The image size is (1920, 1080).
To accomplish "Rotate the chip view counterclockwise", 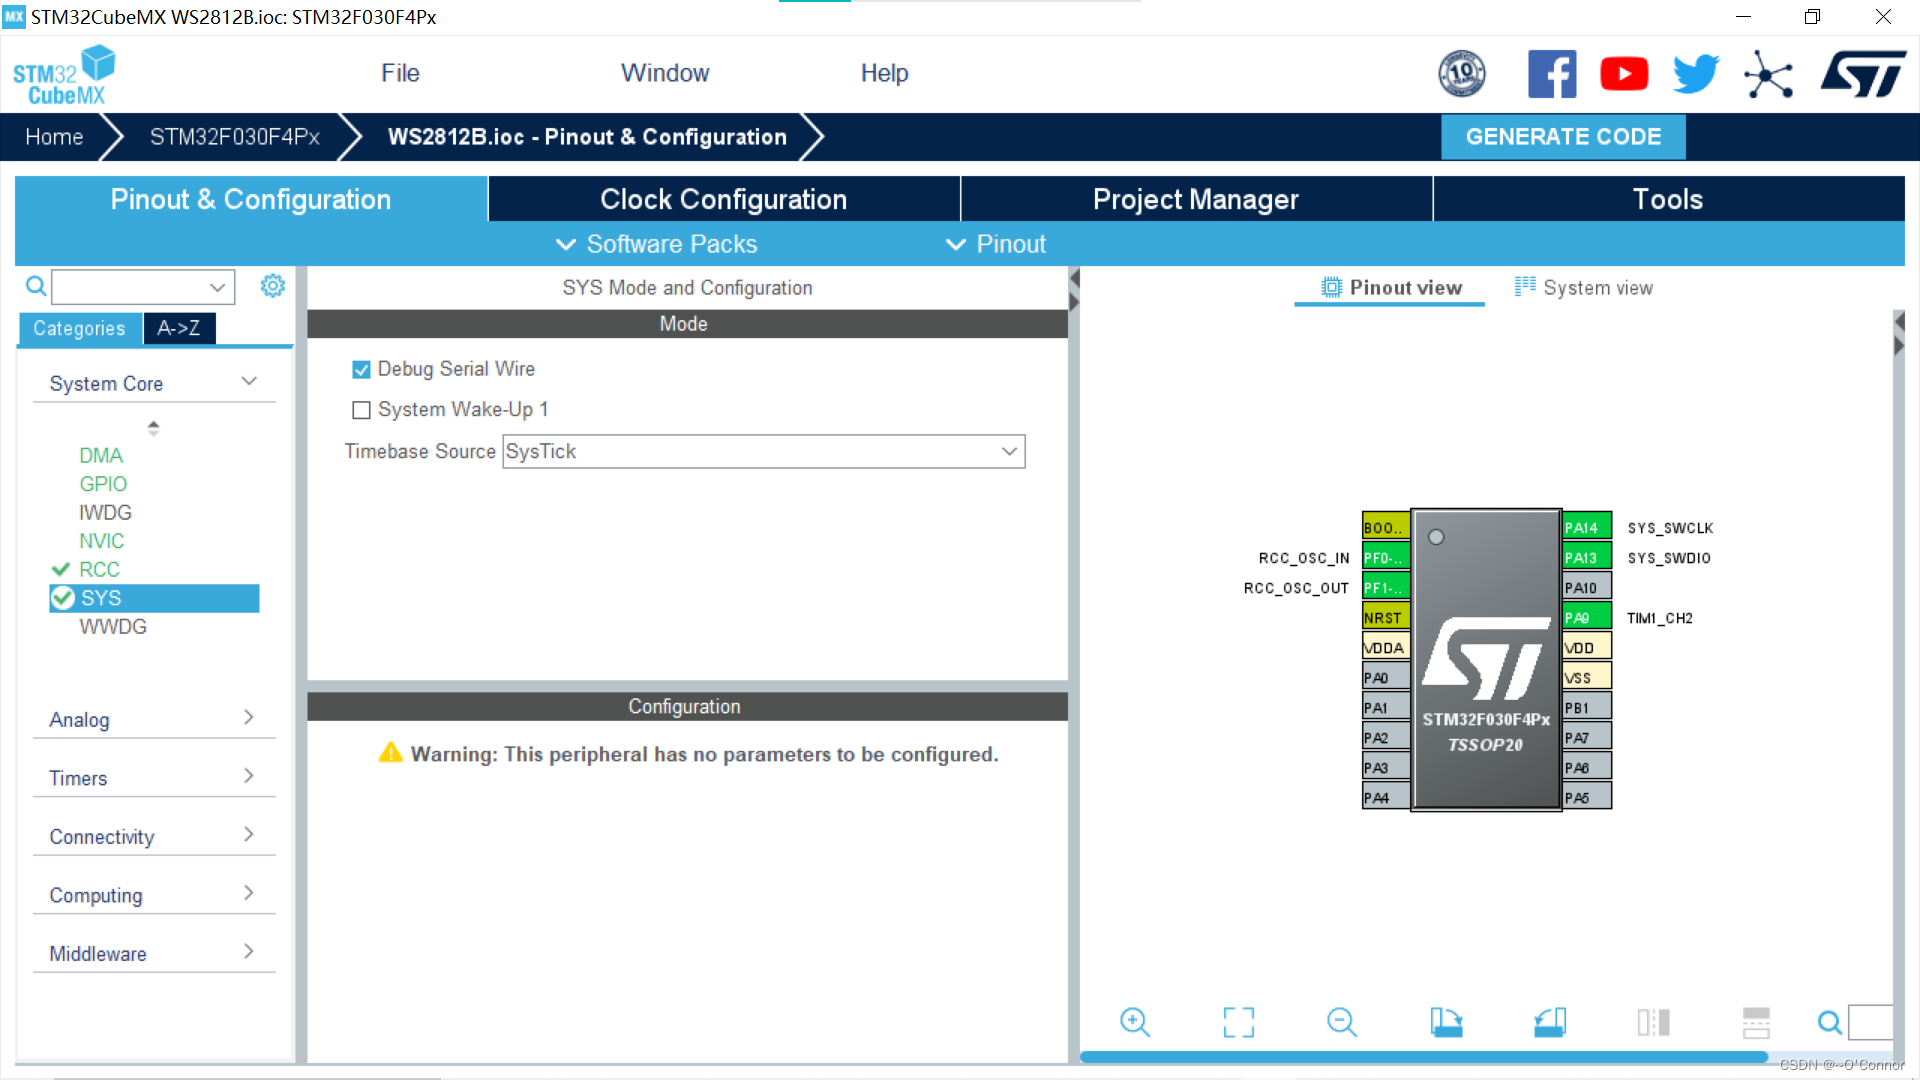I will (1550, 1022).
